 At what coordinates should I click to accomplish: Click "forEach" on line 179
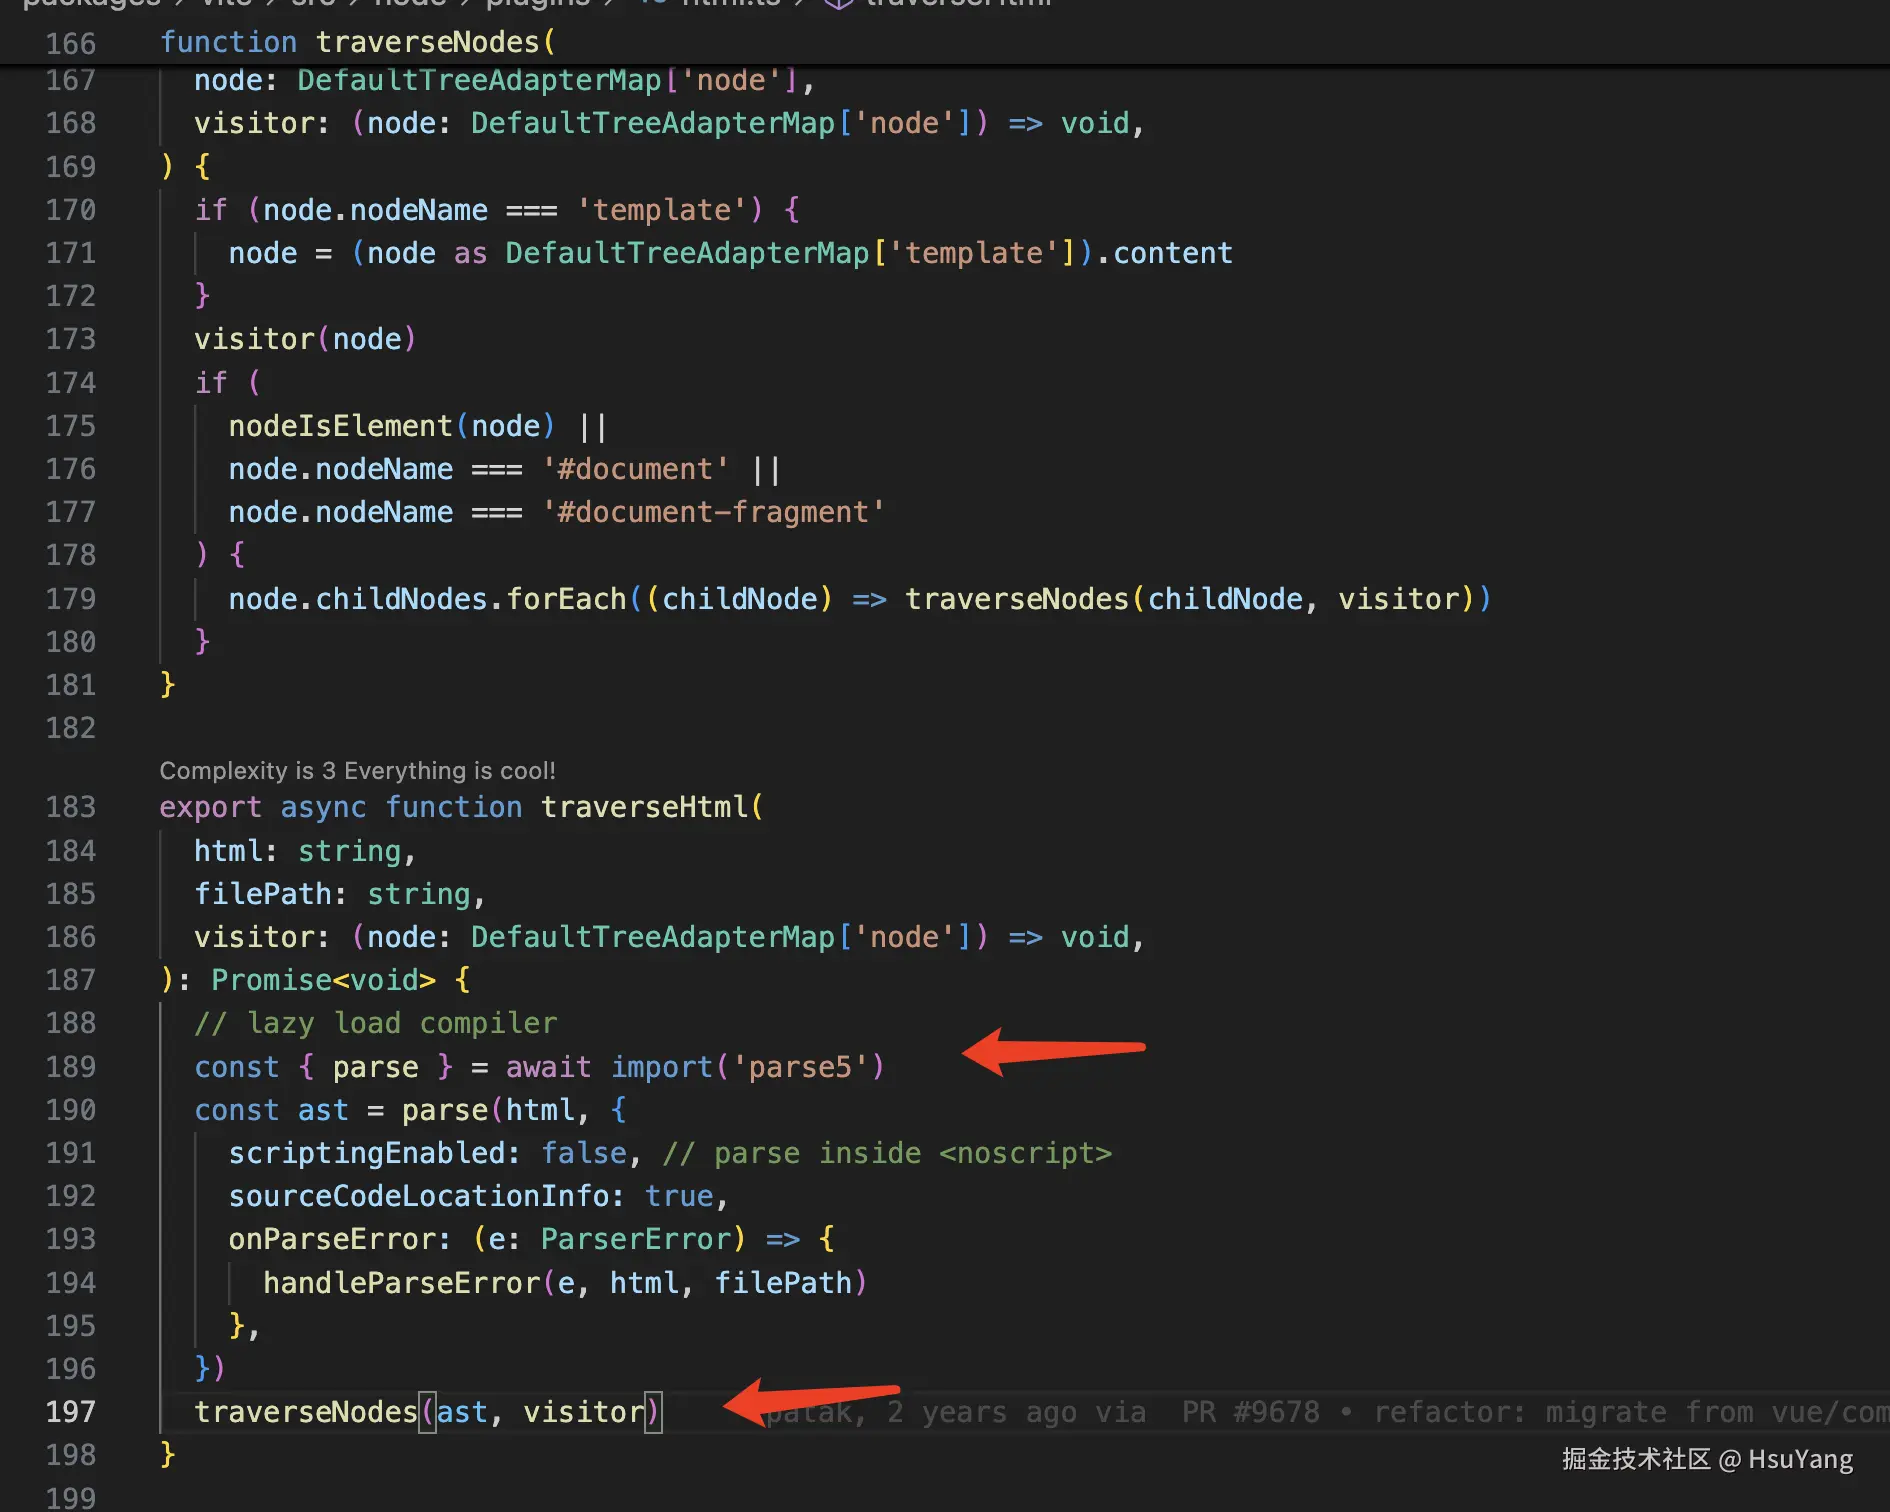[x=567, y=599]
